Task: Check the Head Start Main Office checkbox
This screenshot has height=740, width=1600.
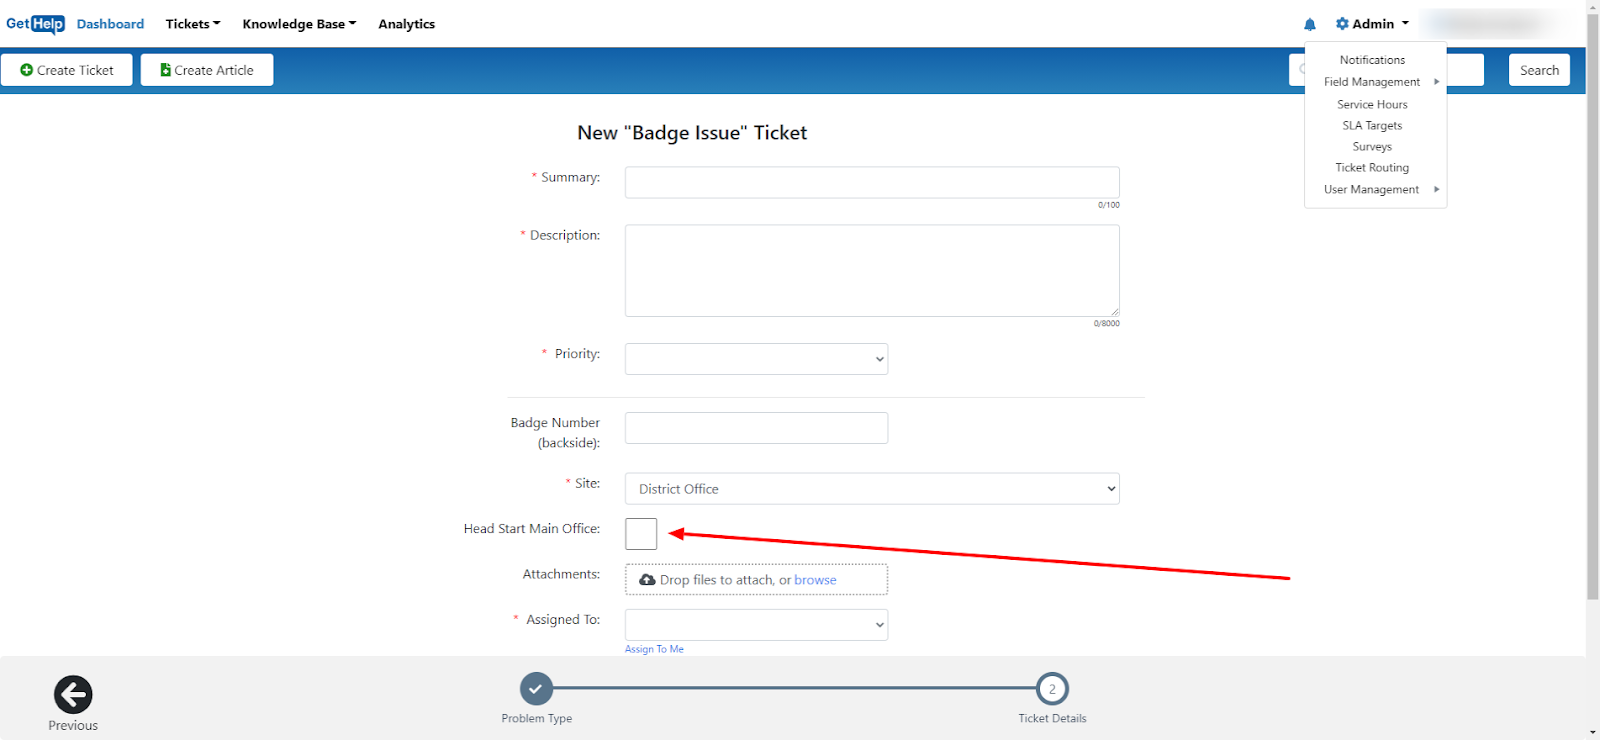Action: click(641, 534)
